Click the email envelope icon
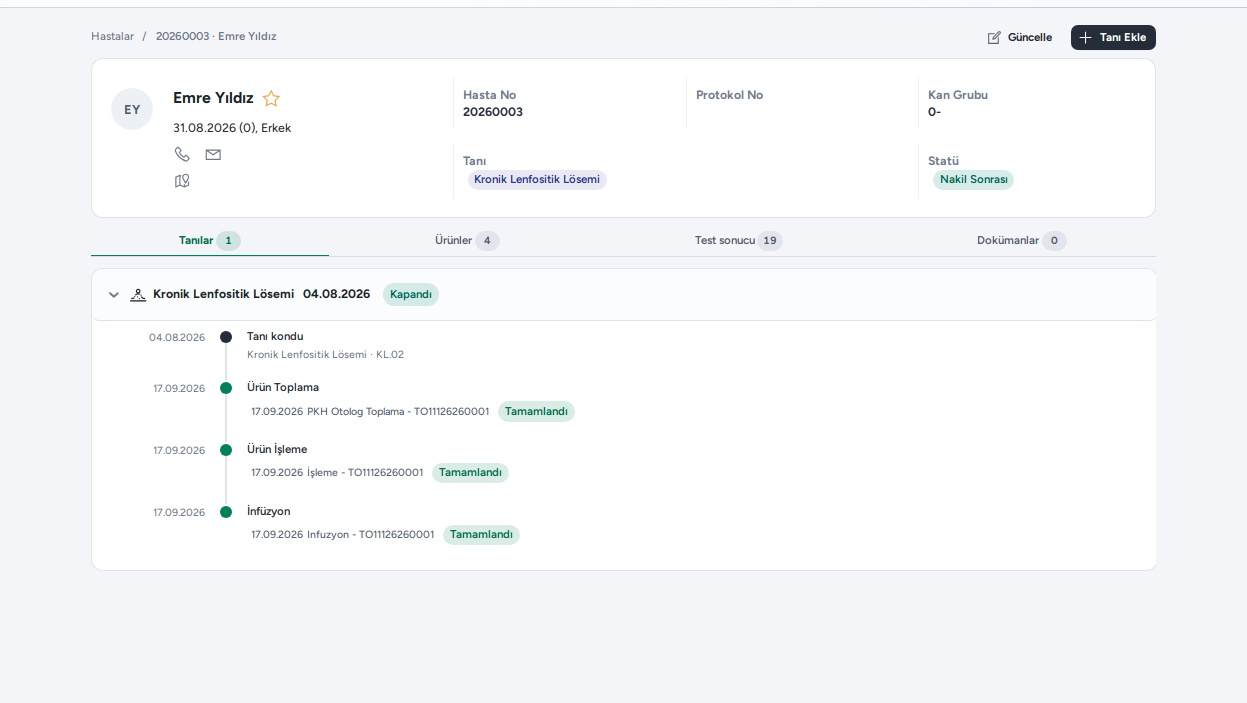 [213, 154]
